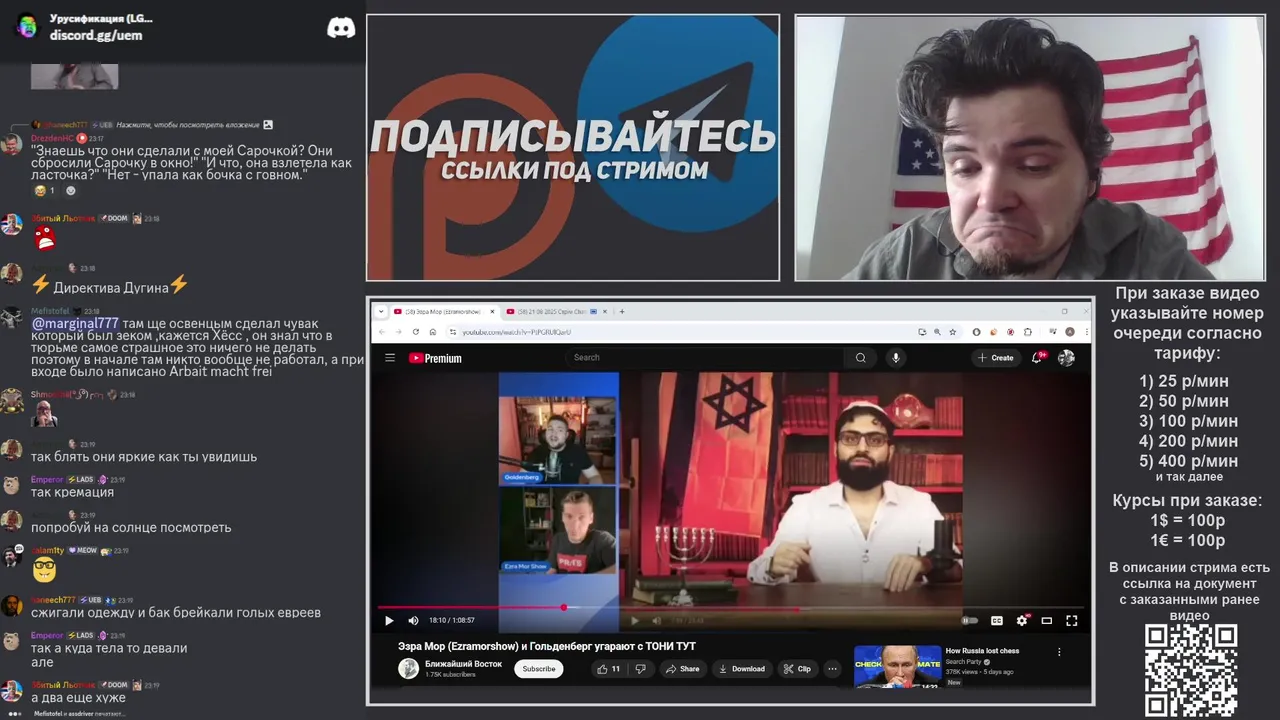Click the Урусификация server icon
Screen dimensions: 1280x720
27,27
